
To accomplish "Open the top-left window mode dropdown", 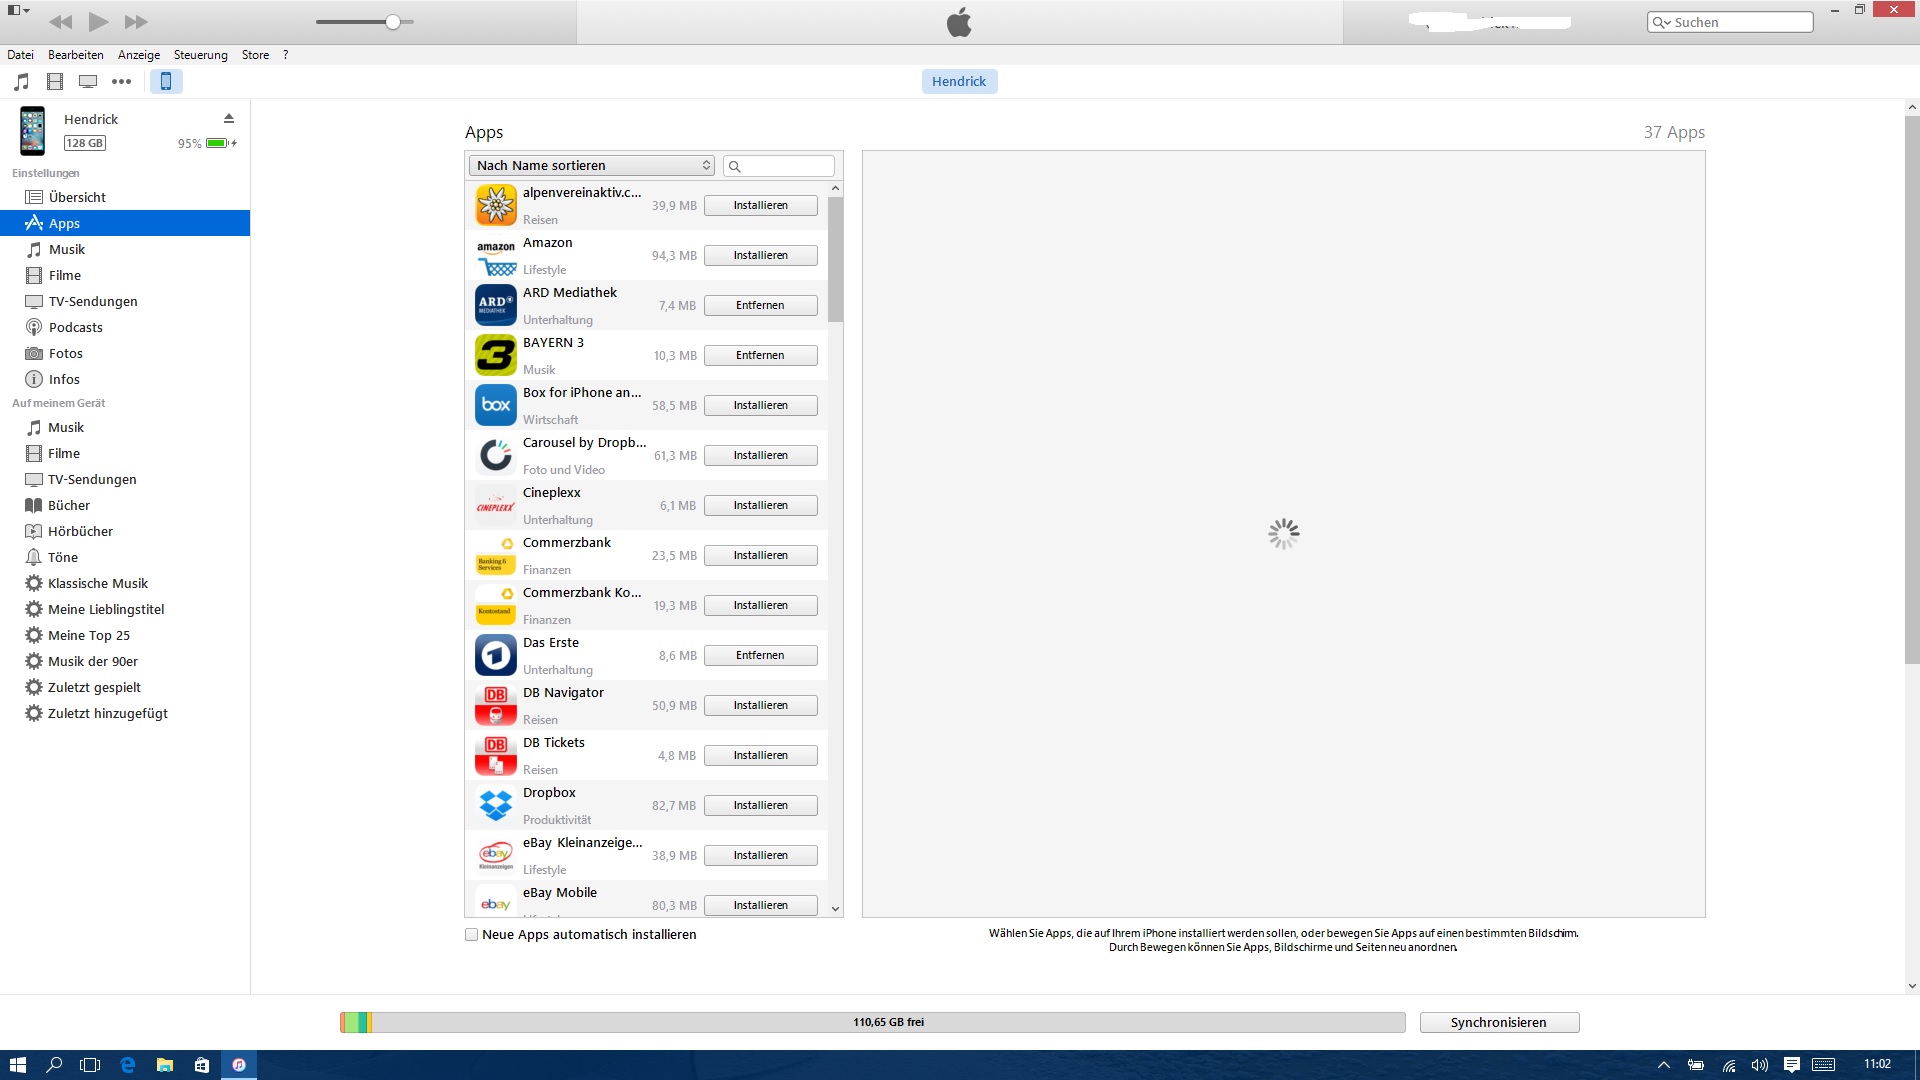I will (18, 10).
